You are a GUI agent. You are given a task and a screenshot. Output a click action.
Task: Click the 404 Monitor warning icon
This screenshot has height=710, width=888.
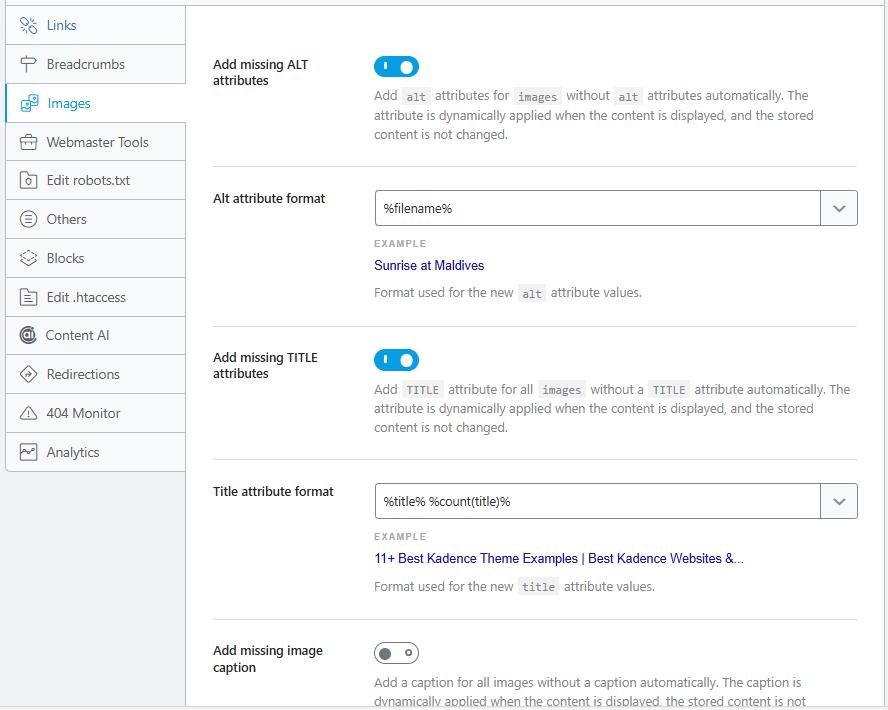(28, 413)
